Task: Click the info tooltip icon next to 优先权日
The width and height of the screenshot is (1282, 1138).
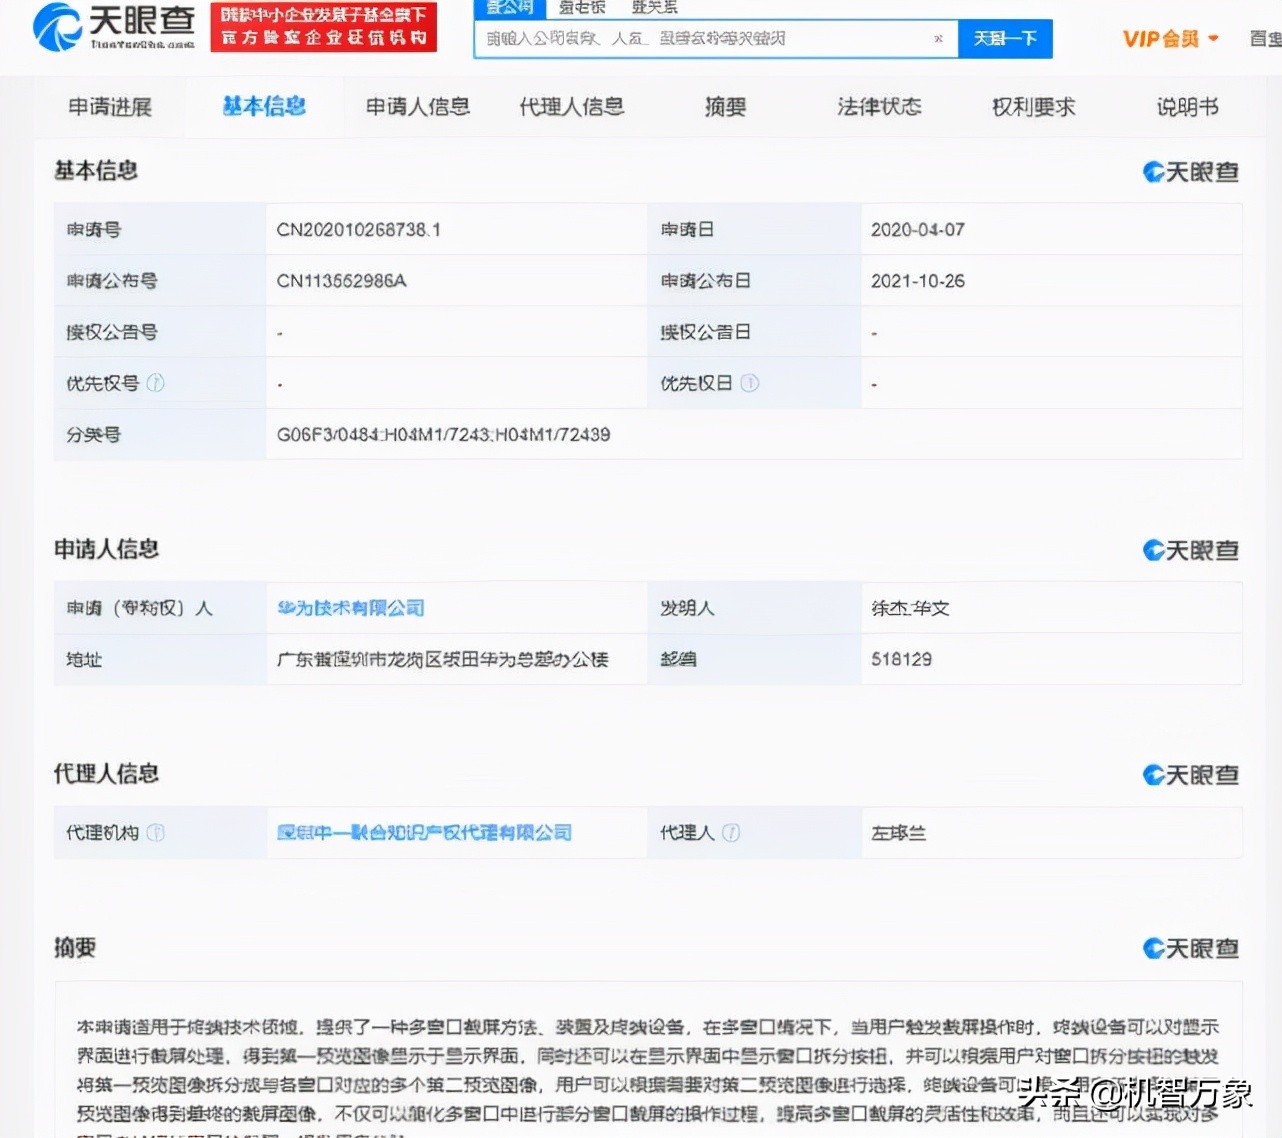Action: pyautogui.click(x=748, y=383)
